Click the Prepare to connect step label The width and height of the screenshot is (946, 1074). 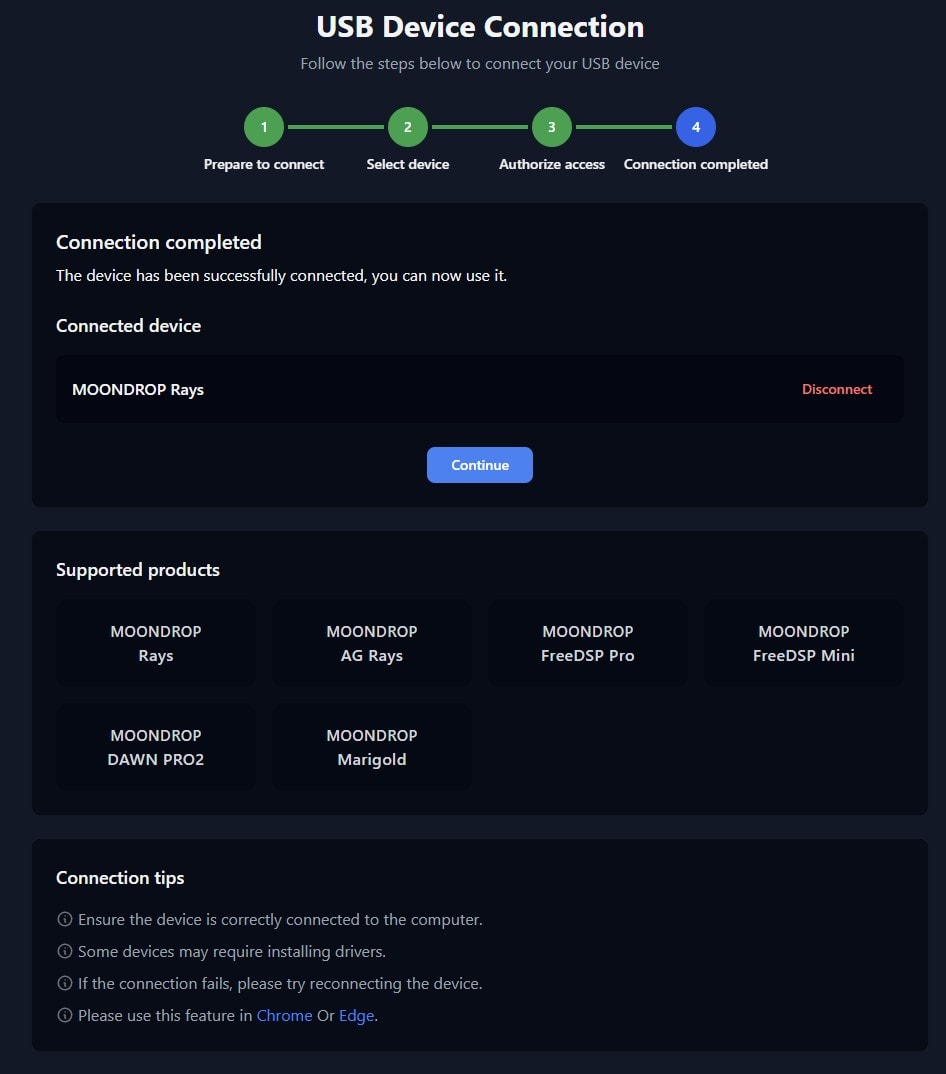click(264, 164)
